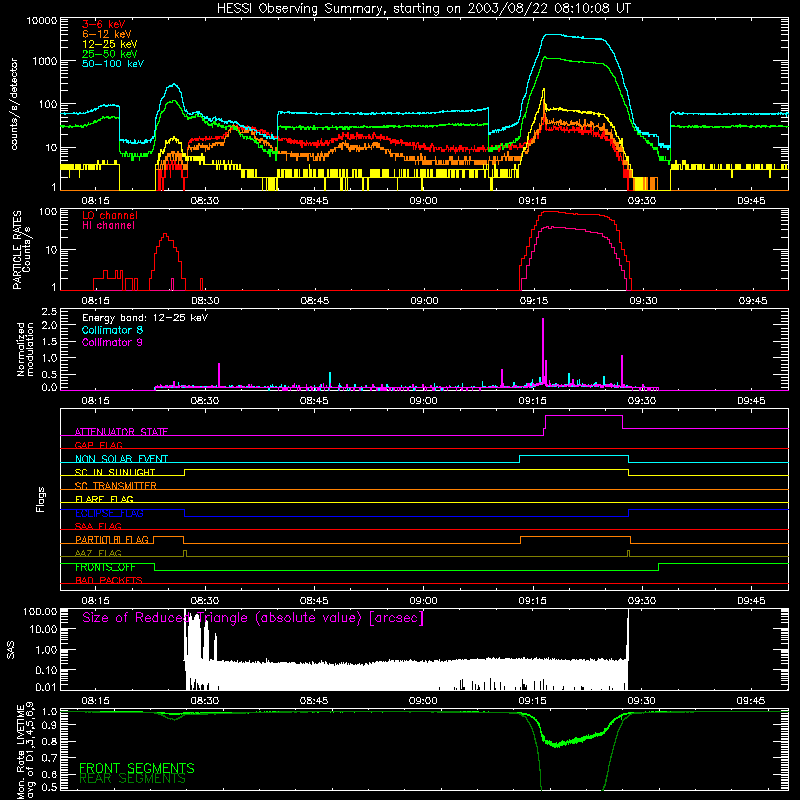Click "09:00" tick under count-rate panel

point(423,201)
